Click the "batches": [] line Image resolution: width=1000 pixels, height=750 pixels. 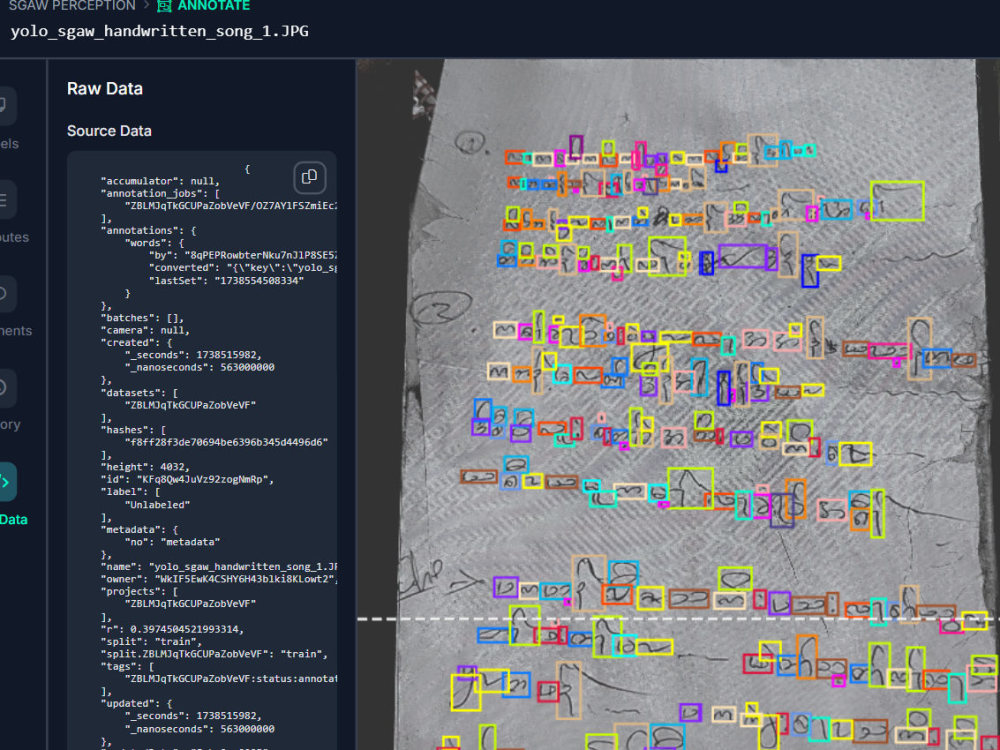[x=142, y=318]
